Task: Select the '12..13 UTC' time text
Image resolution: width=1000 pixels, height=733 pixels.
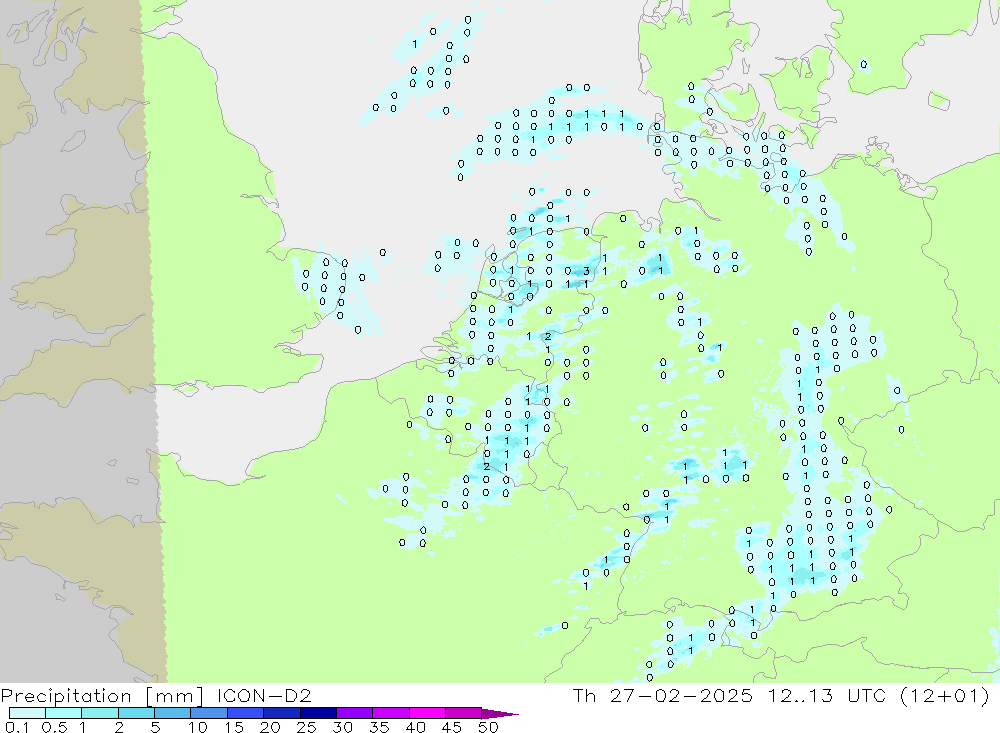Action: tap(827, 695)
